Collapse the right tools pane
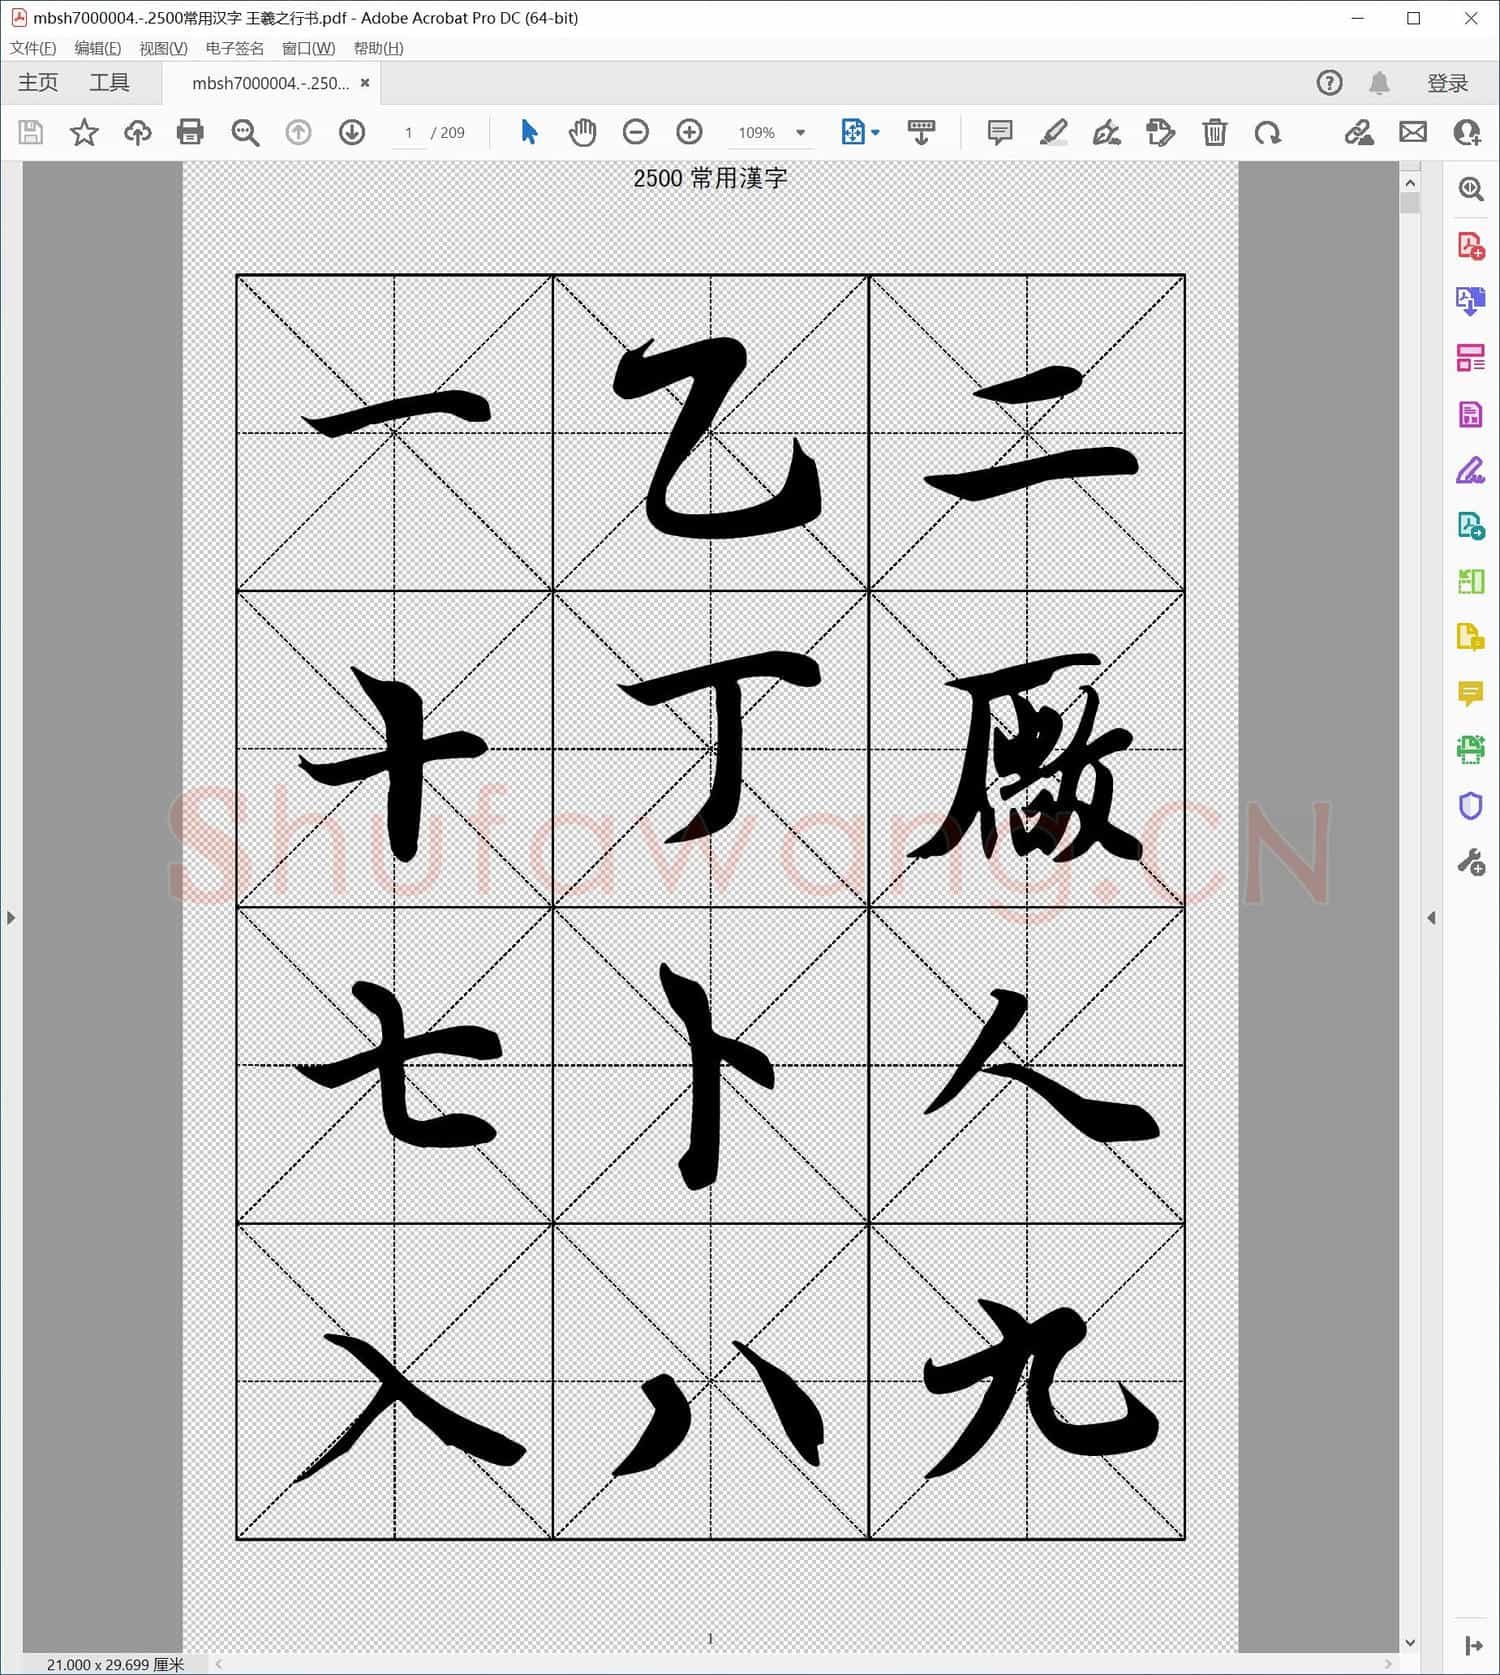 1431,917
